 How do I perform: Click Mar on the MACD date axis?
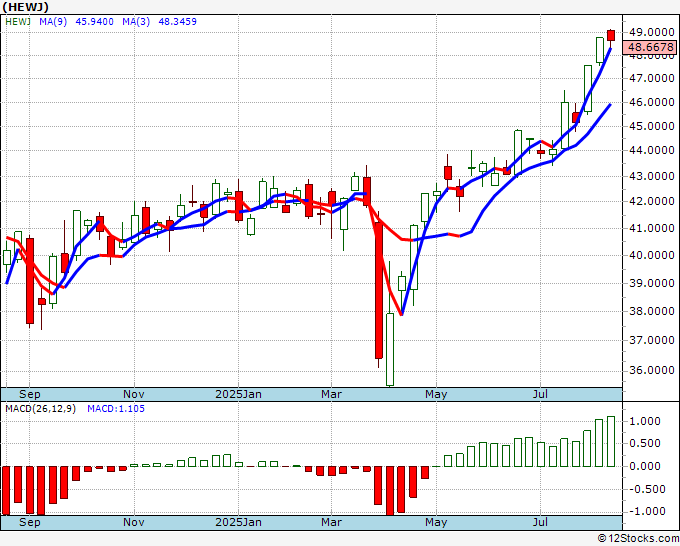coord(331,522)
